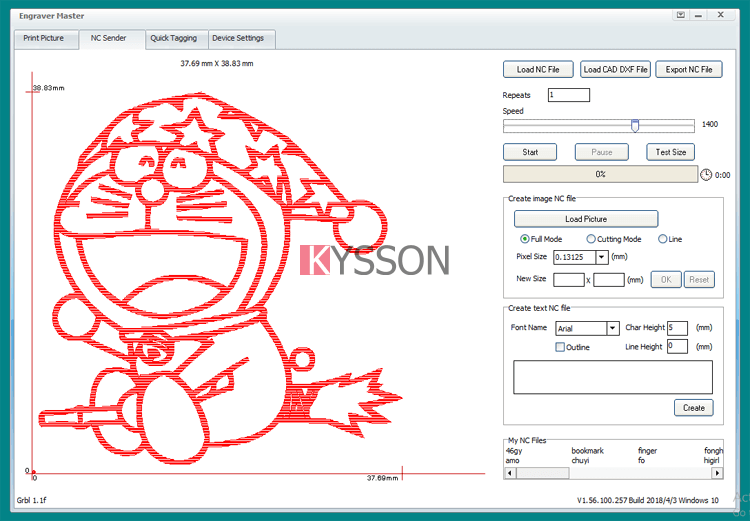This screenshot has width=750, height=521.
Task: Click the OK button for New Size
Action: point(666,279)
